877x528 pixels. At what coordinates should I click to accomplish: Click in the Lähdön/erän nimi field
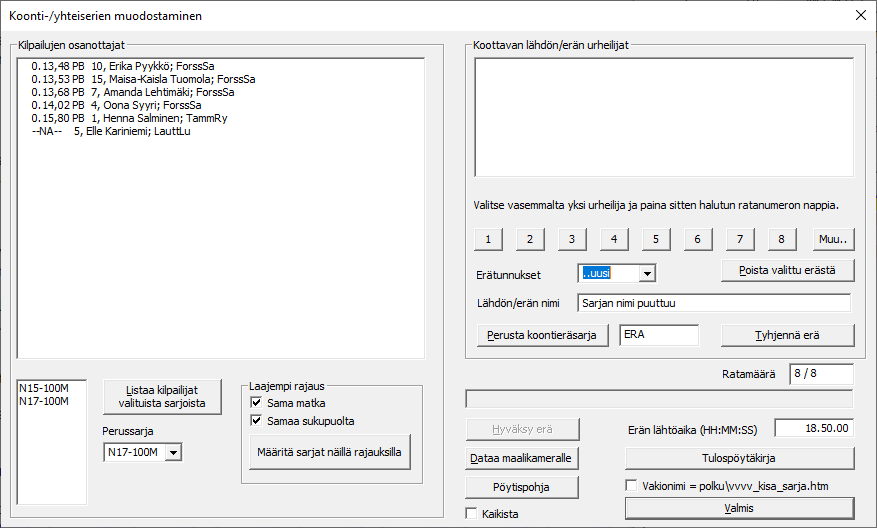tap(713, 303)
